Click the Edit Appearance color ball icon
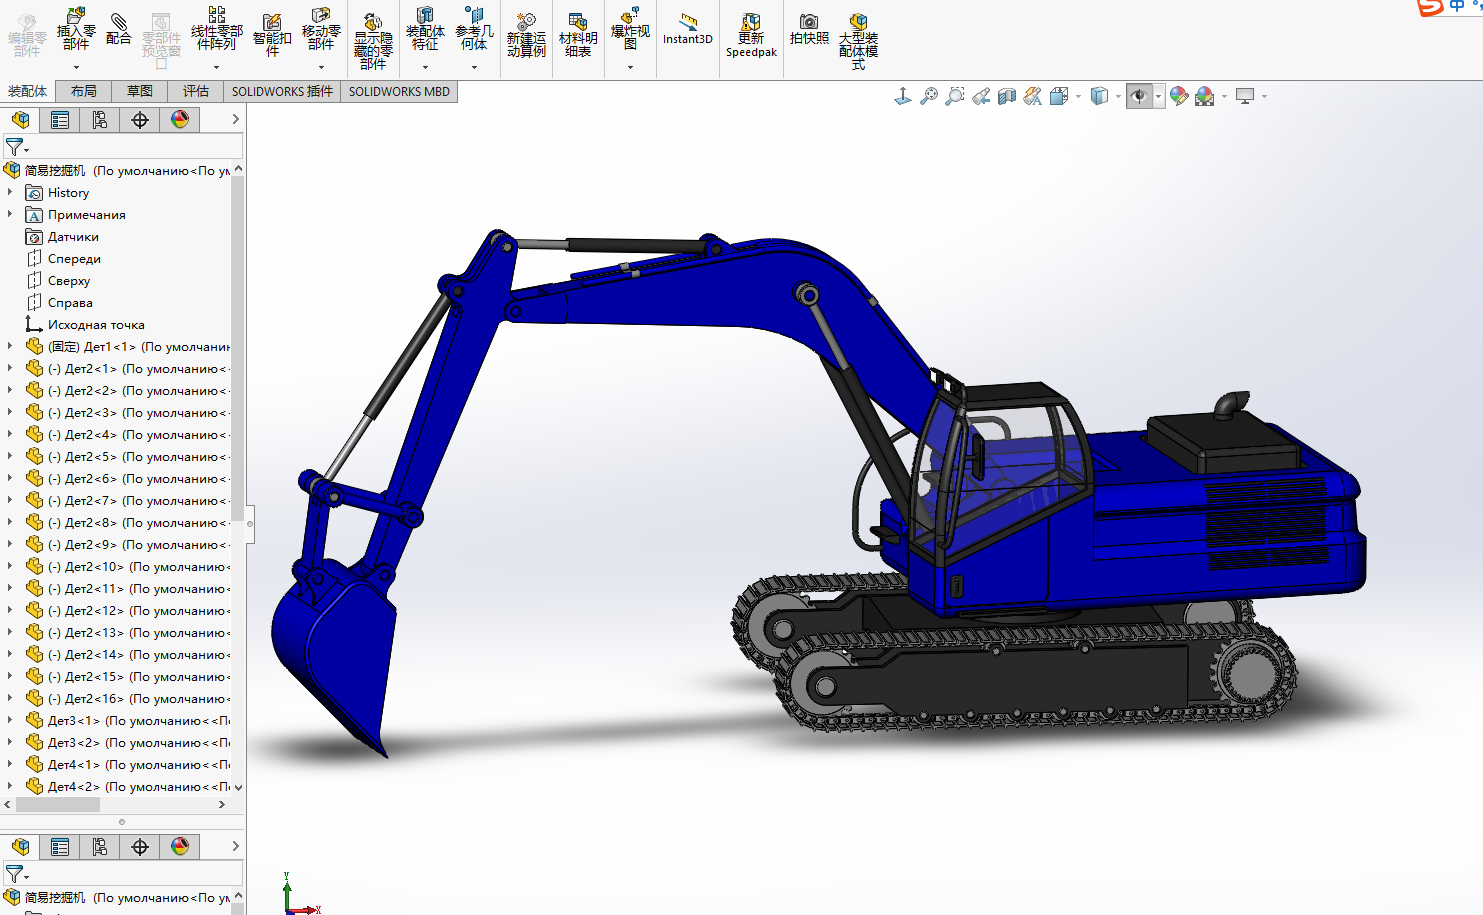 1179,96
